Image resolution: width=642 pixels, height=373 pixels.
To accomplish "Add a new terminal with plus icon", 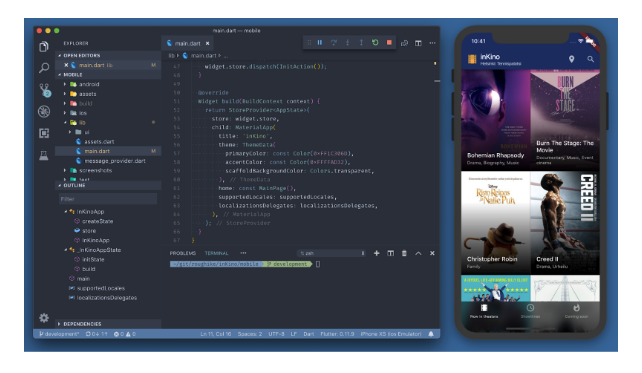I will click(377, 253).
